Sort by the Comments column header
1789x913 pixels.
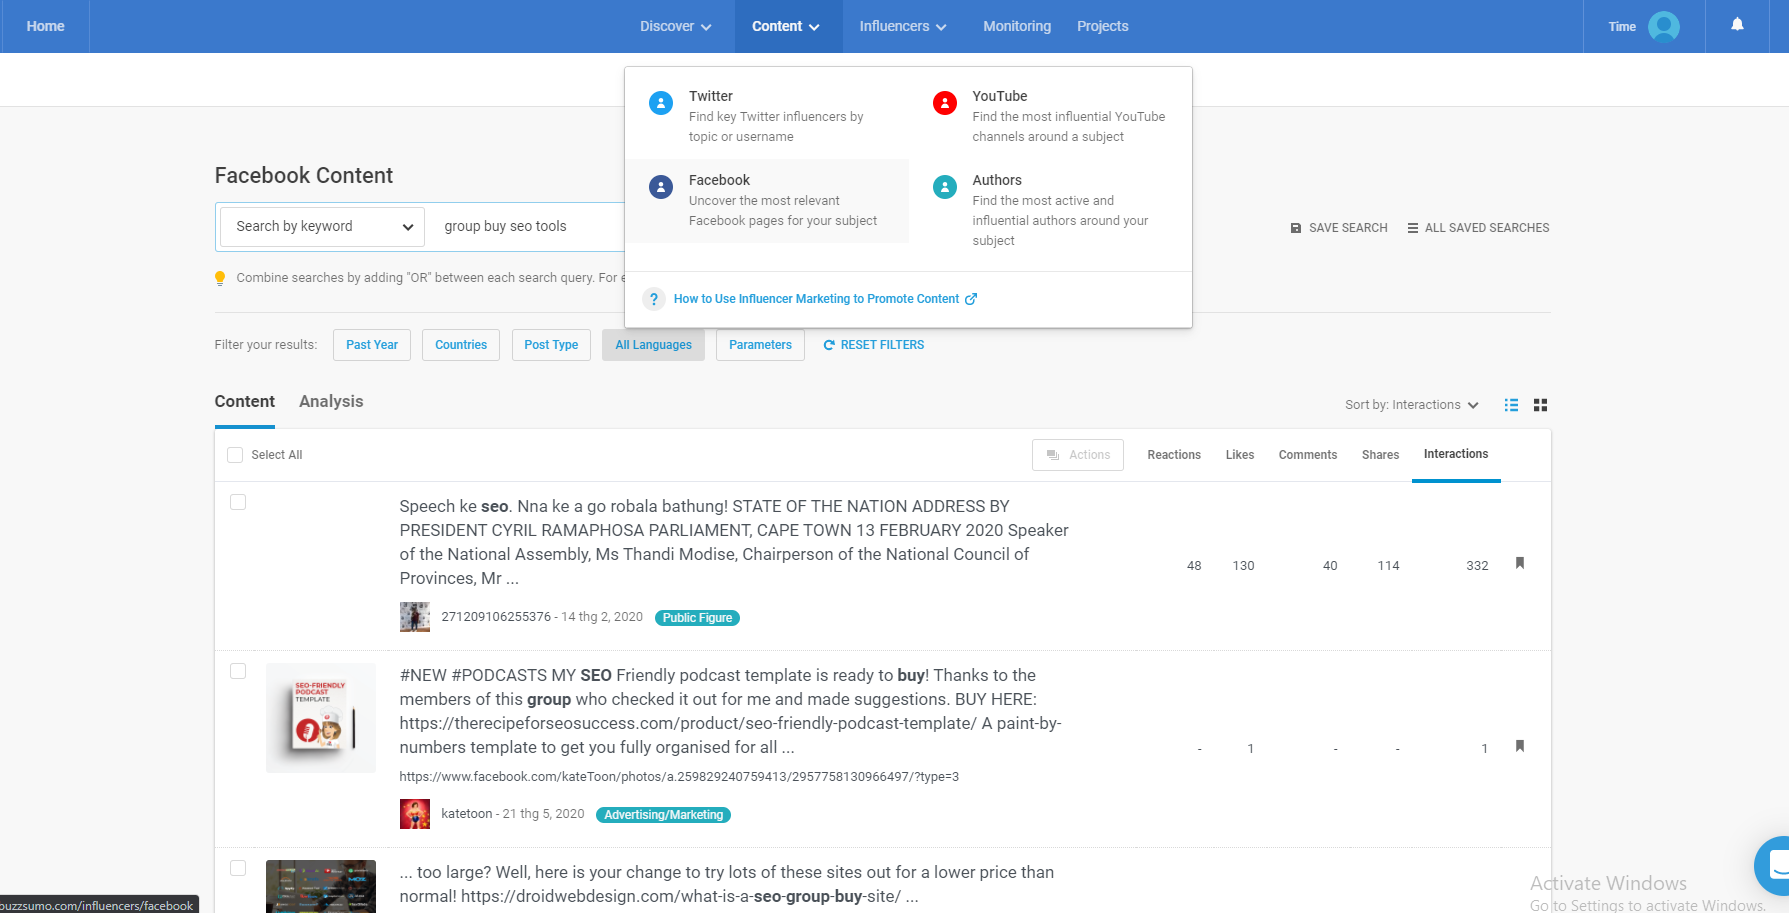click(x=1308, y=455)
